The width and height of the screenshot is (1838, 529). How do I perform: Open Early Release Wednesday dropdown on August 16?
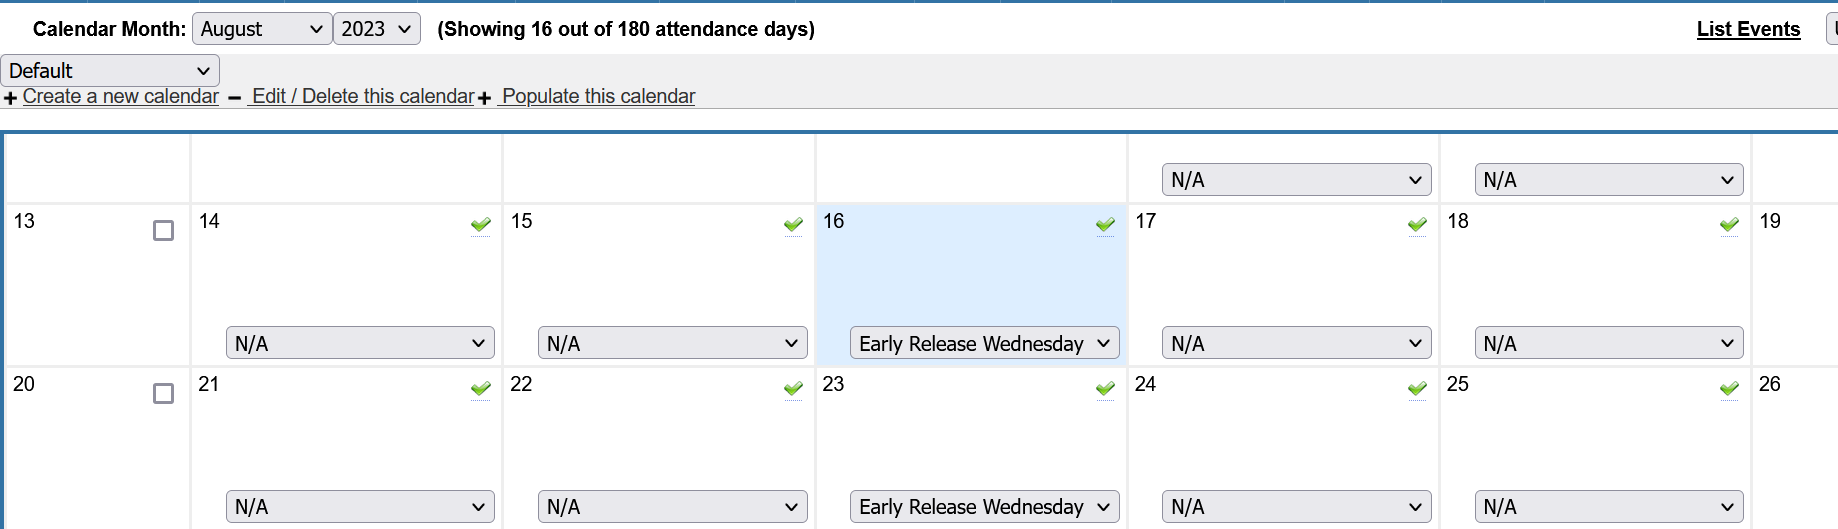tap(984, 343)
